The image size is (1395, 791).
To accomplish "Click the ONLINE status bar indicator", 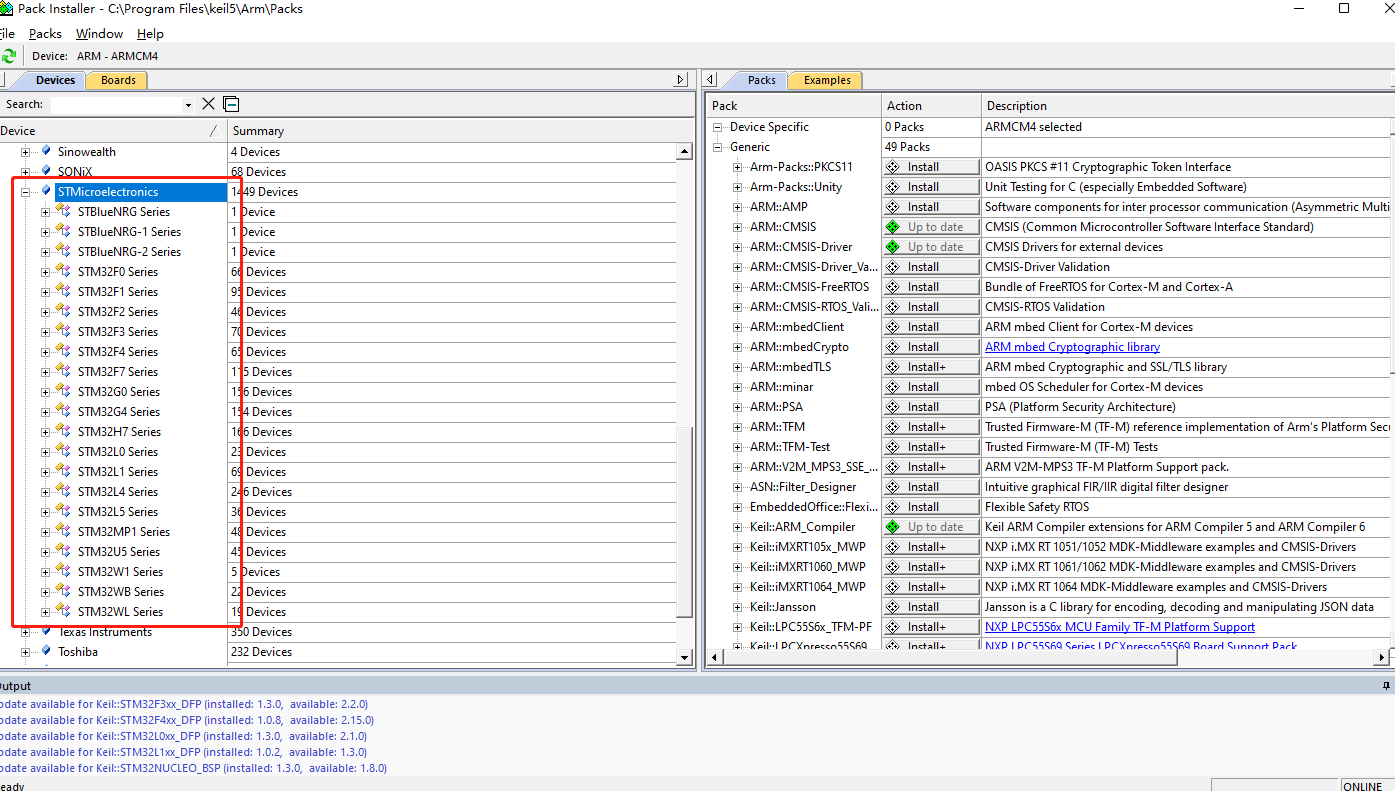I will pos(1362,785).
